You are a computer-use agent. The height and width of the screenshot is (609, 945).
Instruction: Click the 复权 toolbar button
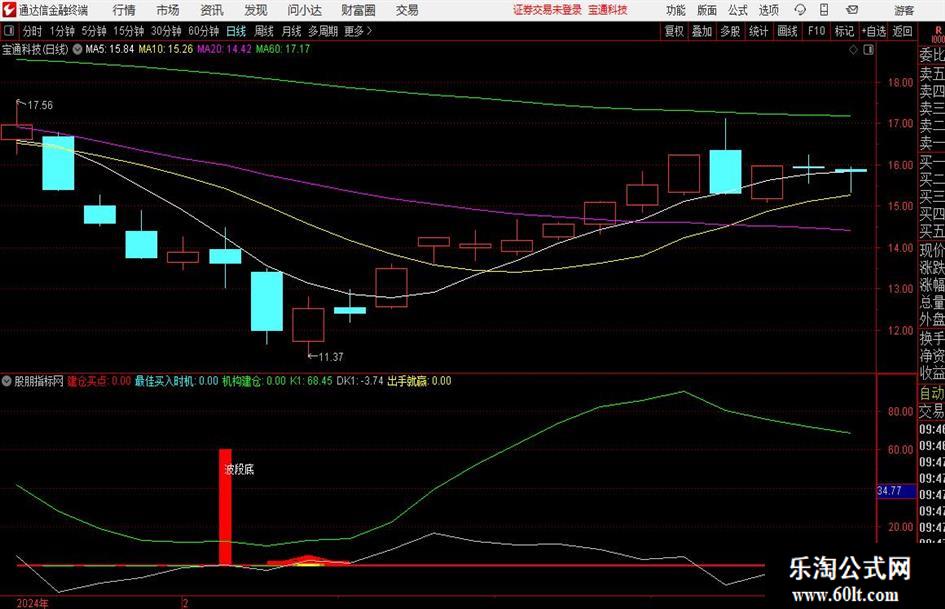(x=674, y=31)
